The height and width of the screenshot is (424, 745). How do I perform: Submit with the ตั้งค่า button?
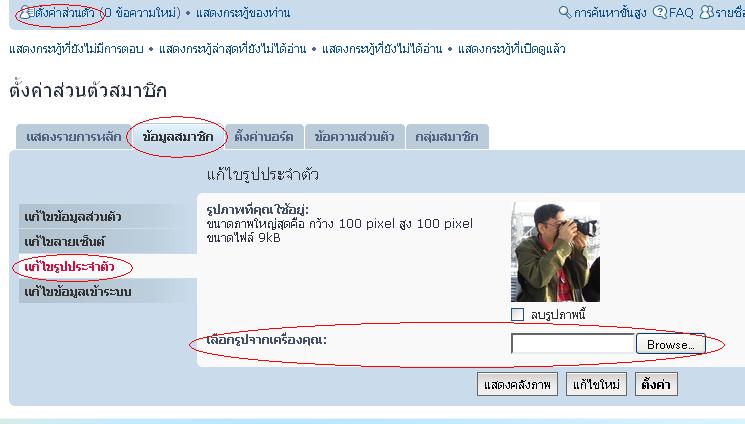[x=655, y=385]
